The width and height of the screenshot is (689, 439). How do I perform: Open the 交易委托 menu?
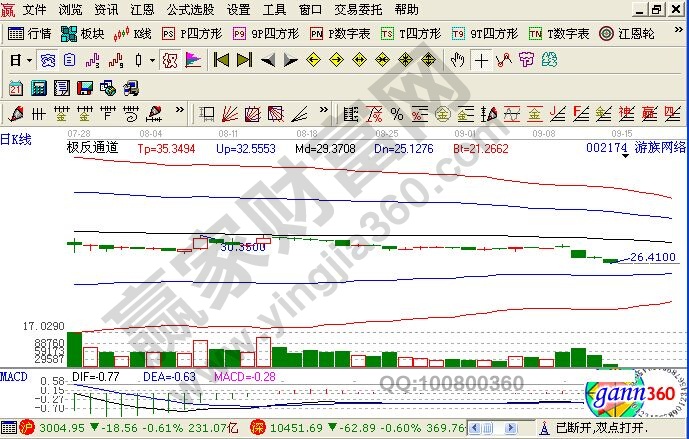(358, 9)
